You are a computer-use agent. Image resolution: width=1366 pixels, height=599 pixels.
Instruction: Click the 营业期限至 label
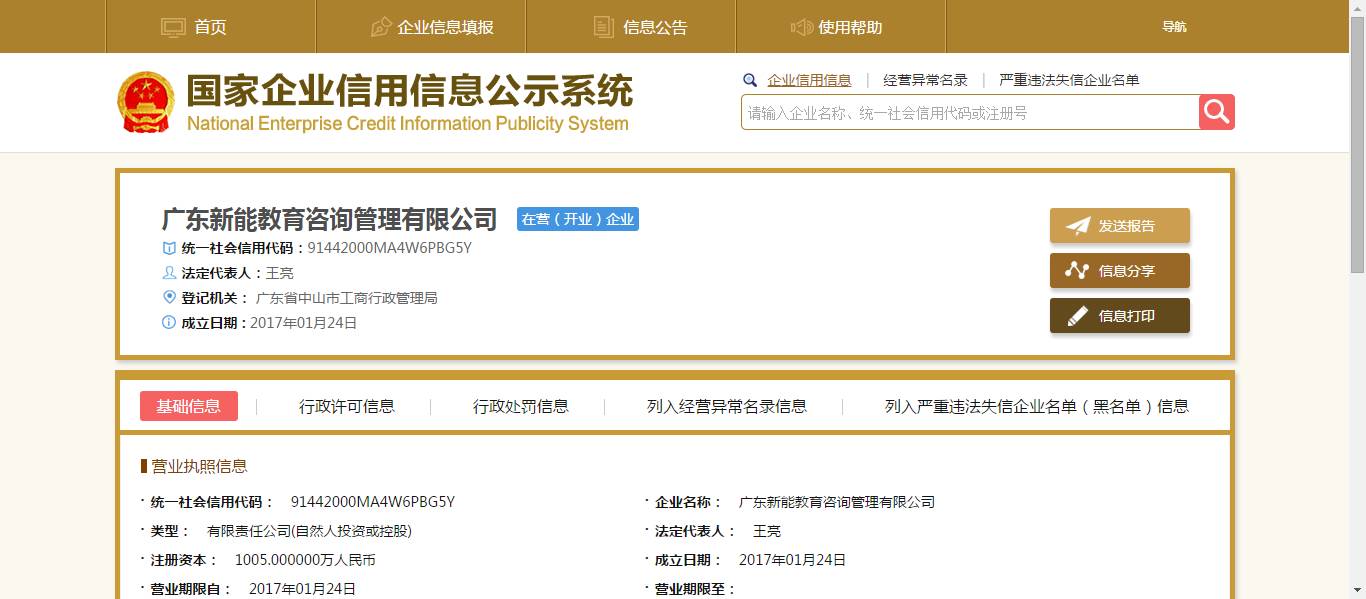point(695,589)
